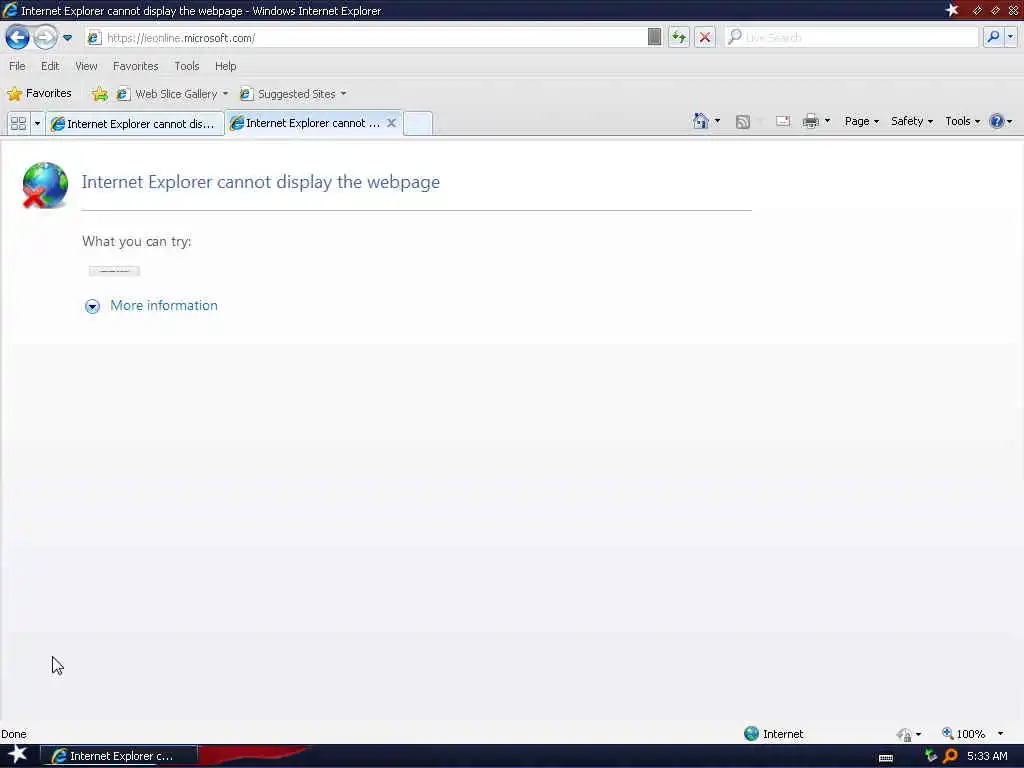Open a new tab with blank tab button
Image resolution: width=1024 pixels, height=768 pixels.
point(418,123)
